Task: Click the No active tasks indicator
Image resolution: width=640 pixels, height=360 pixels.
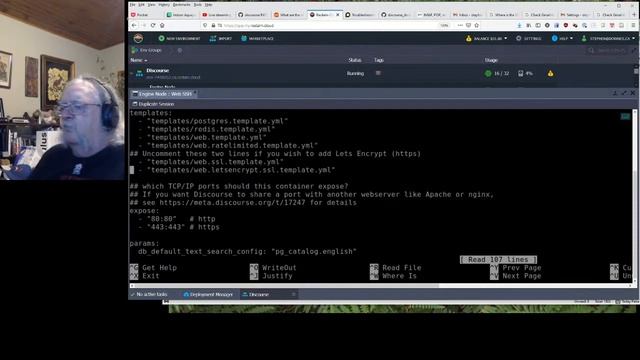Action: [x=149, y=294]
